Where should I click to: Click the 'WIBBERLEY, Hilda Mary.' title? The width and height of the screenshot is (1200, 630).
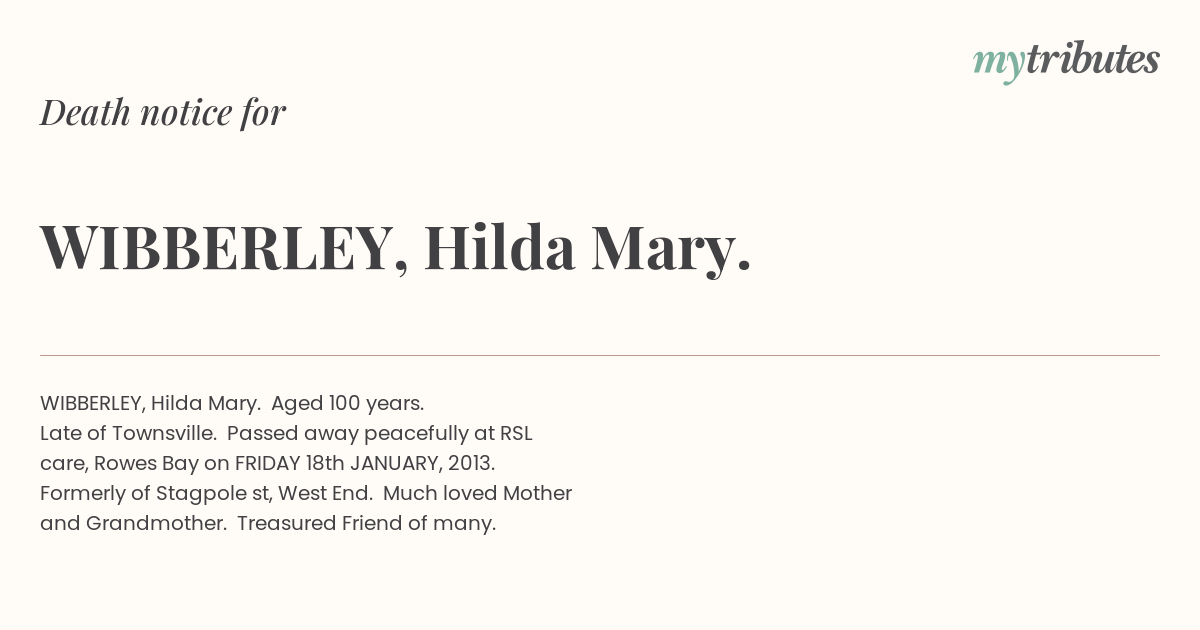click(395, 248)
